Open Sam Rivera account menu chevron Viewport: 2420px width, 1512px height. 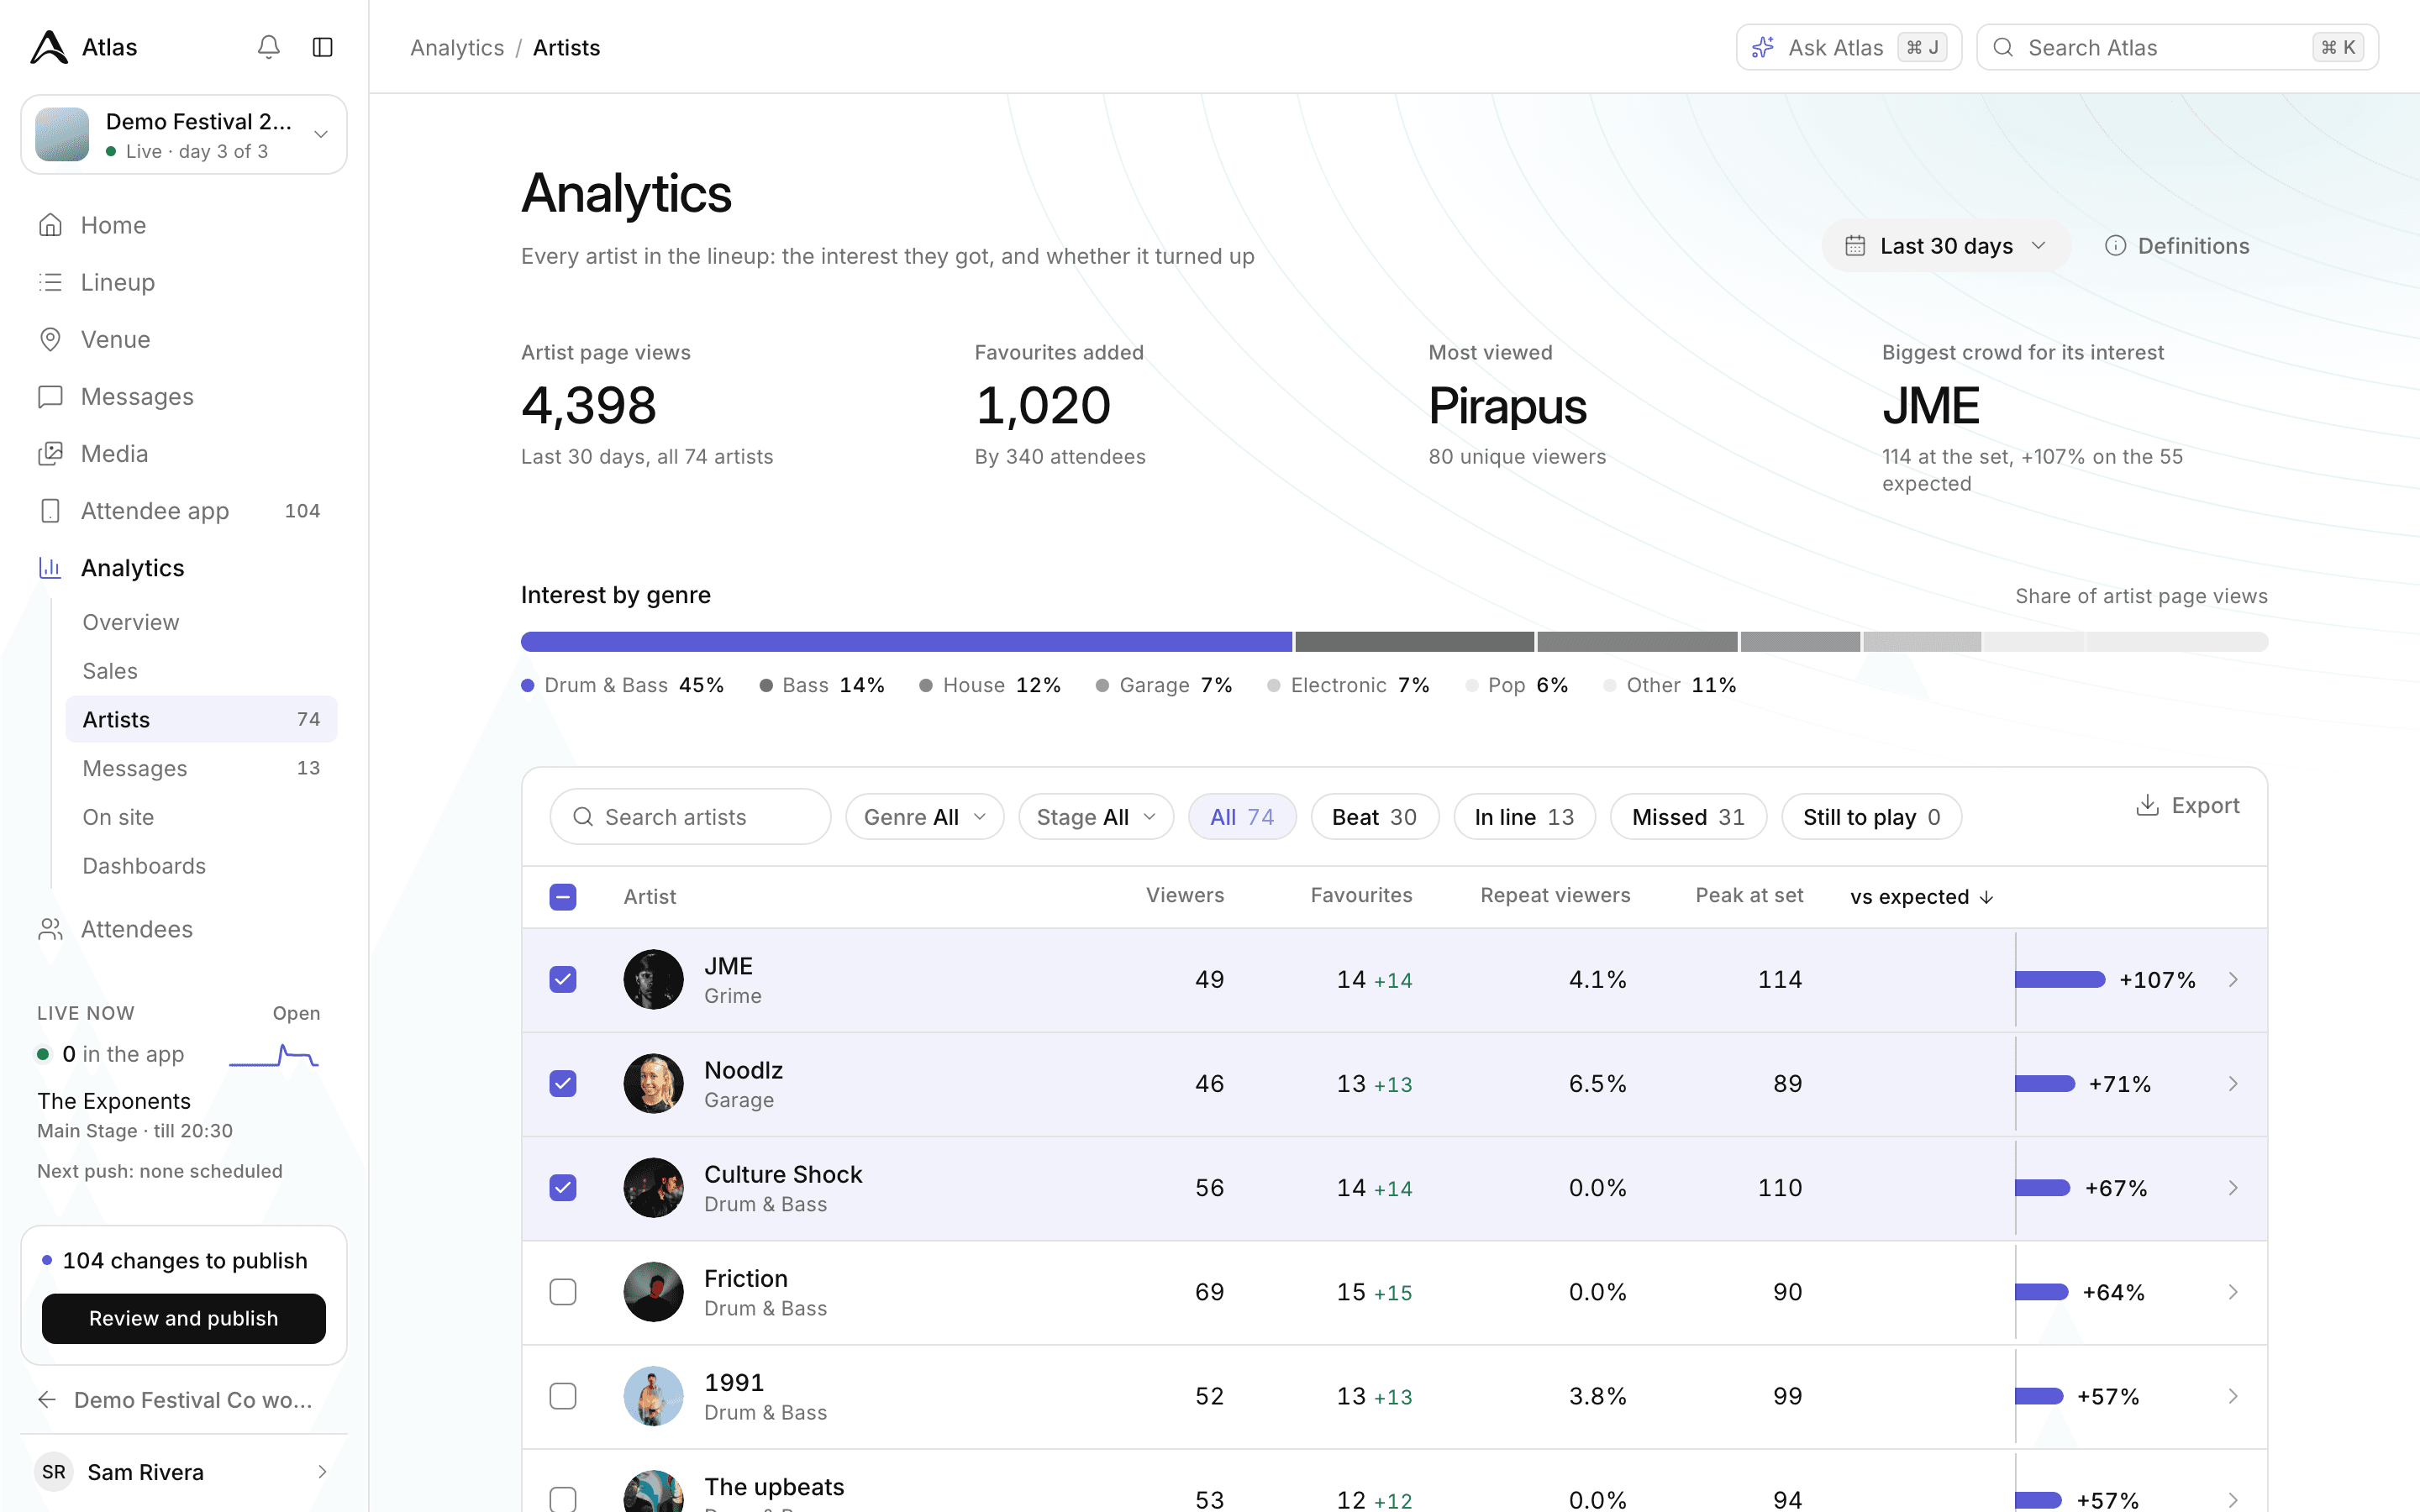coord(322,1472)
